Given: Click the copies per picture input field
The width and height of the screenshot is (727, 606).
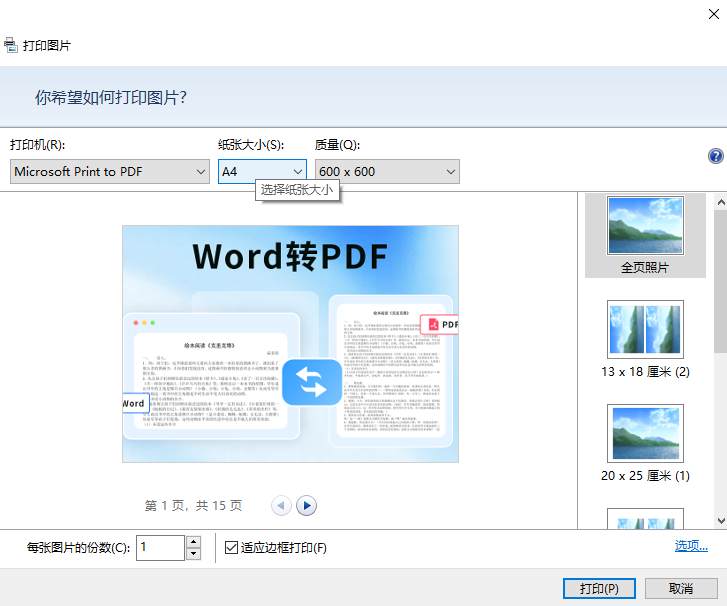Looking at the screenshot, I should 160,548.
